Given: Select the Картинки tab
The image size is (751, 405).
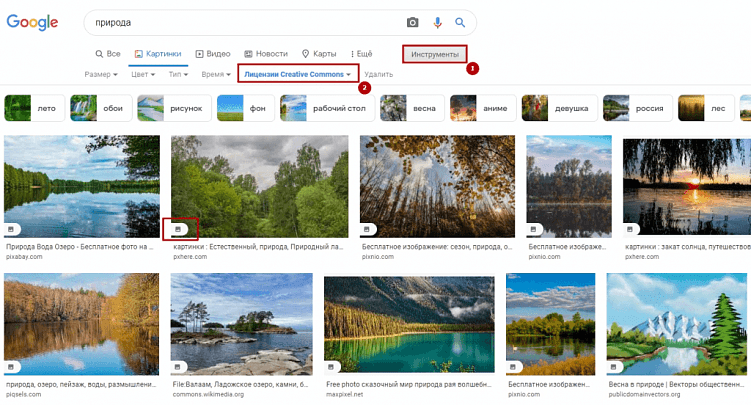Looking at the screenshot, I should 158,54.
